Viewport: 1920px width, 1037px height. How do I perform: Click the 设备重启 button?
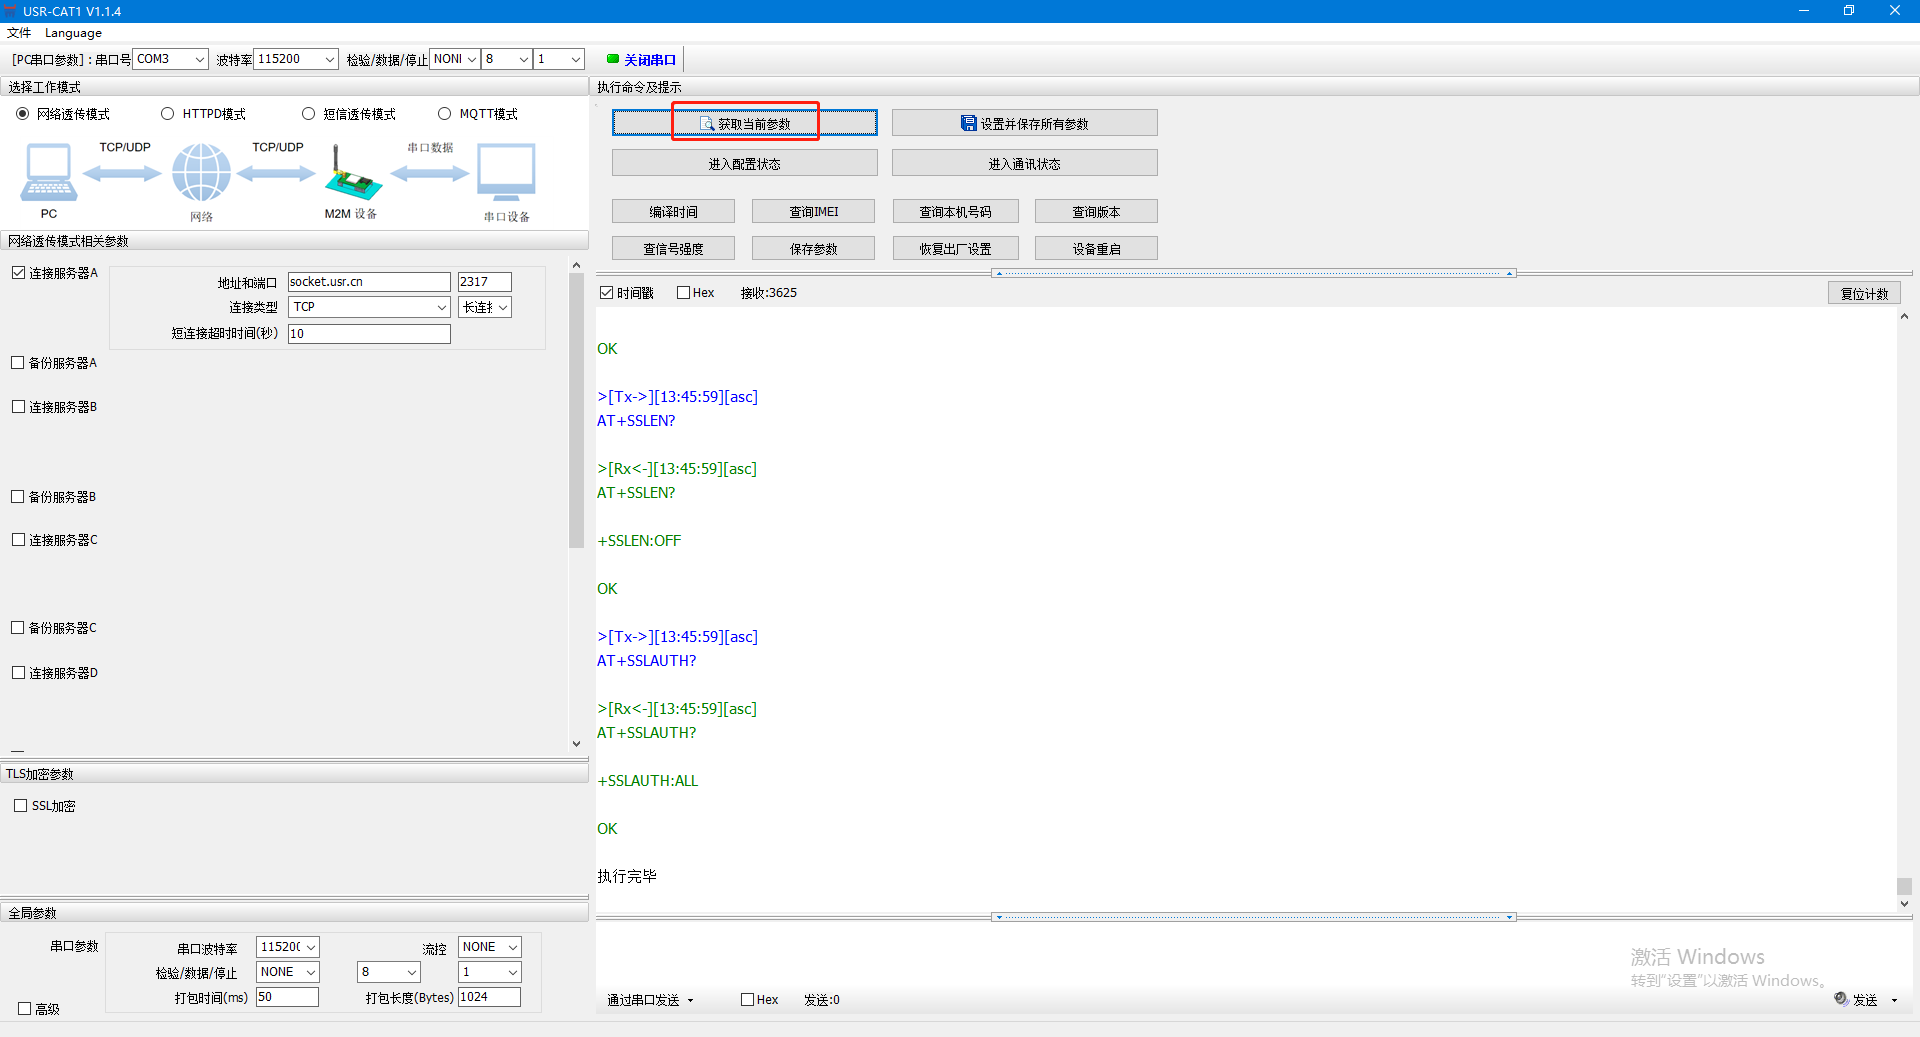[x=1096, y=248]
